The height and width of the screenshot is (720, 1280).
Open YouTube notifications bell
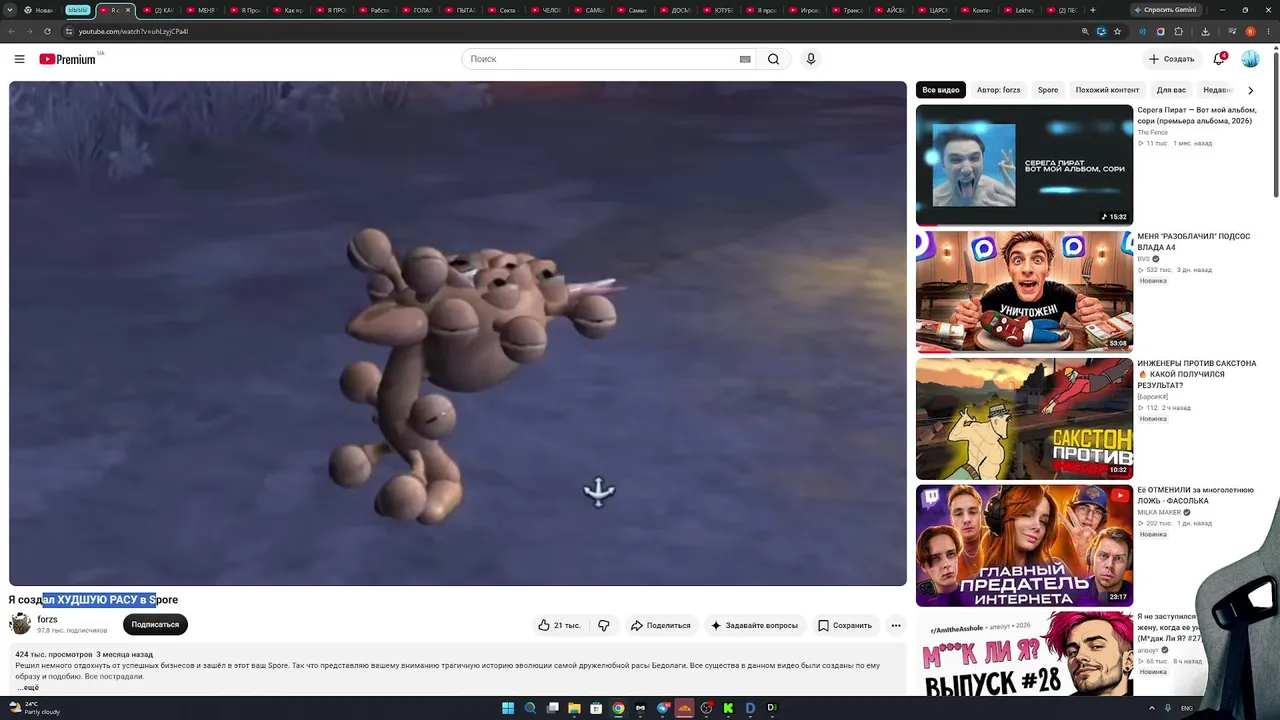pos(1219,59)
